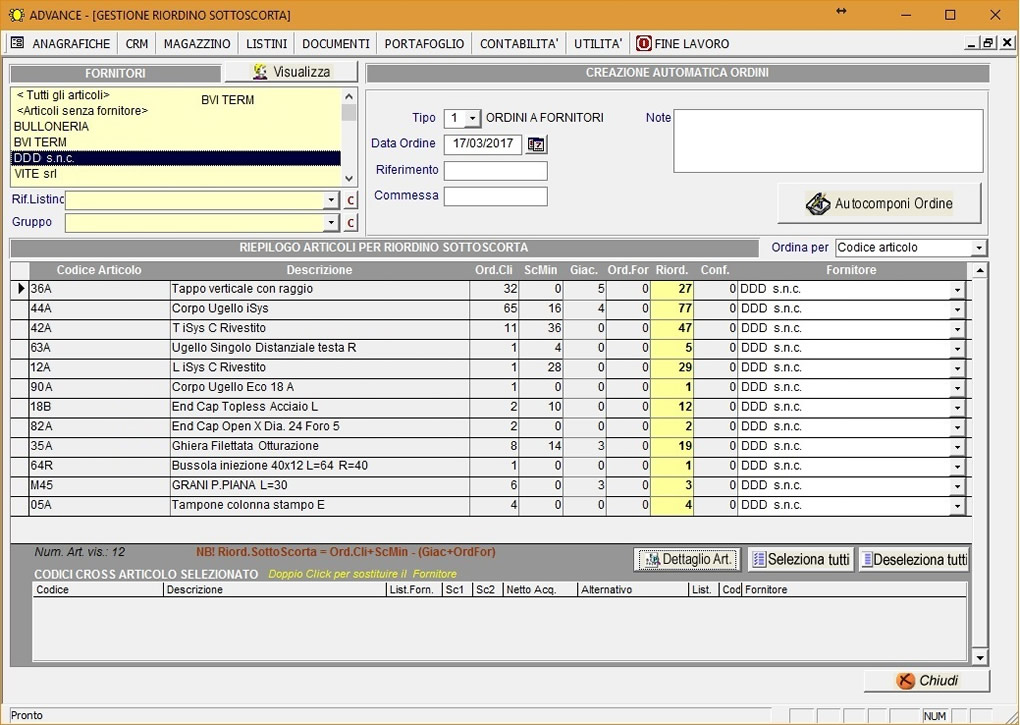This screenshot has width=1020, height=725.
Task: Open the DOCUMENTI menu
Action: tap(336, 44)
